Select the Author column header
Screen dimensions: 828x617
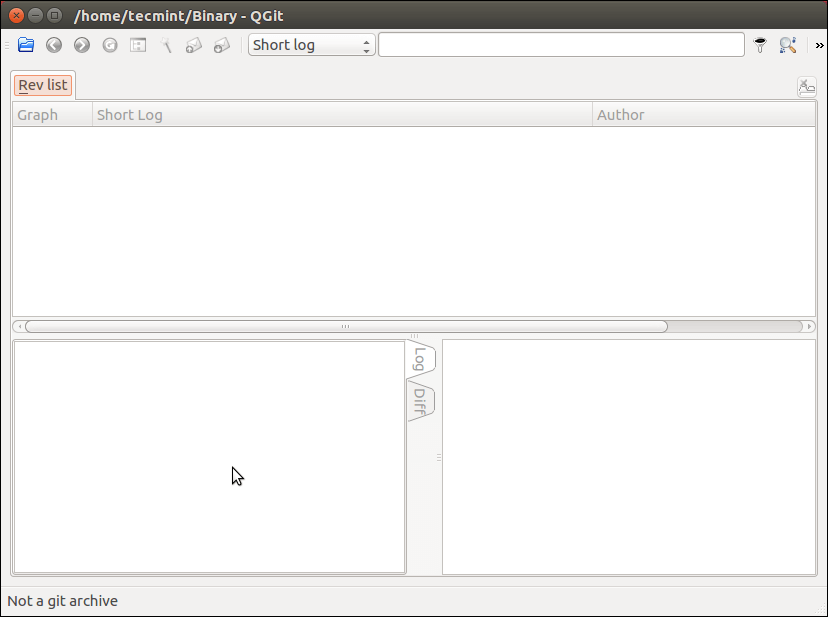click(621, 114)
